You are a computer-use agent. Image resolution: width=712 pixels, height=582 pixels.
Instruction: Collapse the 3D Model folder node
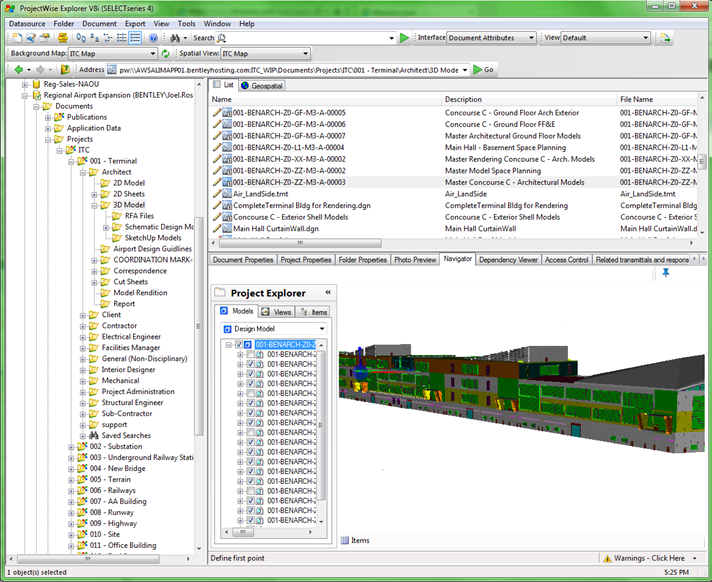[94, 205]
